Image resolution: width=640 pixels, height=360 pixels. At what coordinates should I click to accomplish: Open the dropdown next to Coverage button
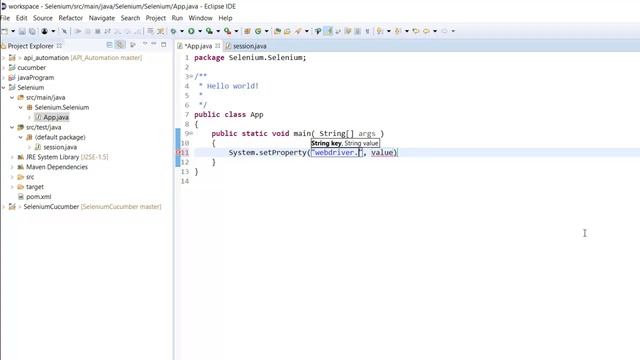(x=218, y=31)
